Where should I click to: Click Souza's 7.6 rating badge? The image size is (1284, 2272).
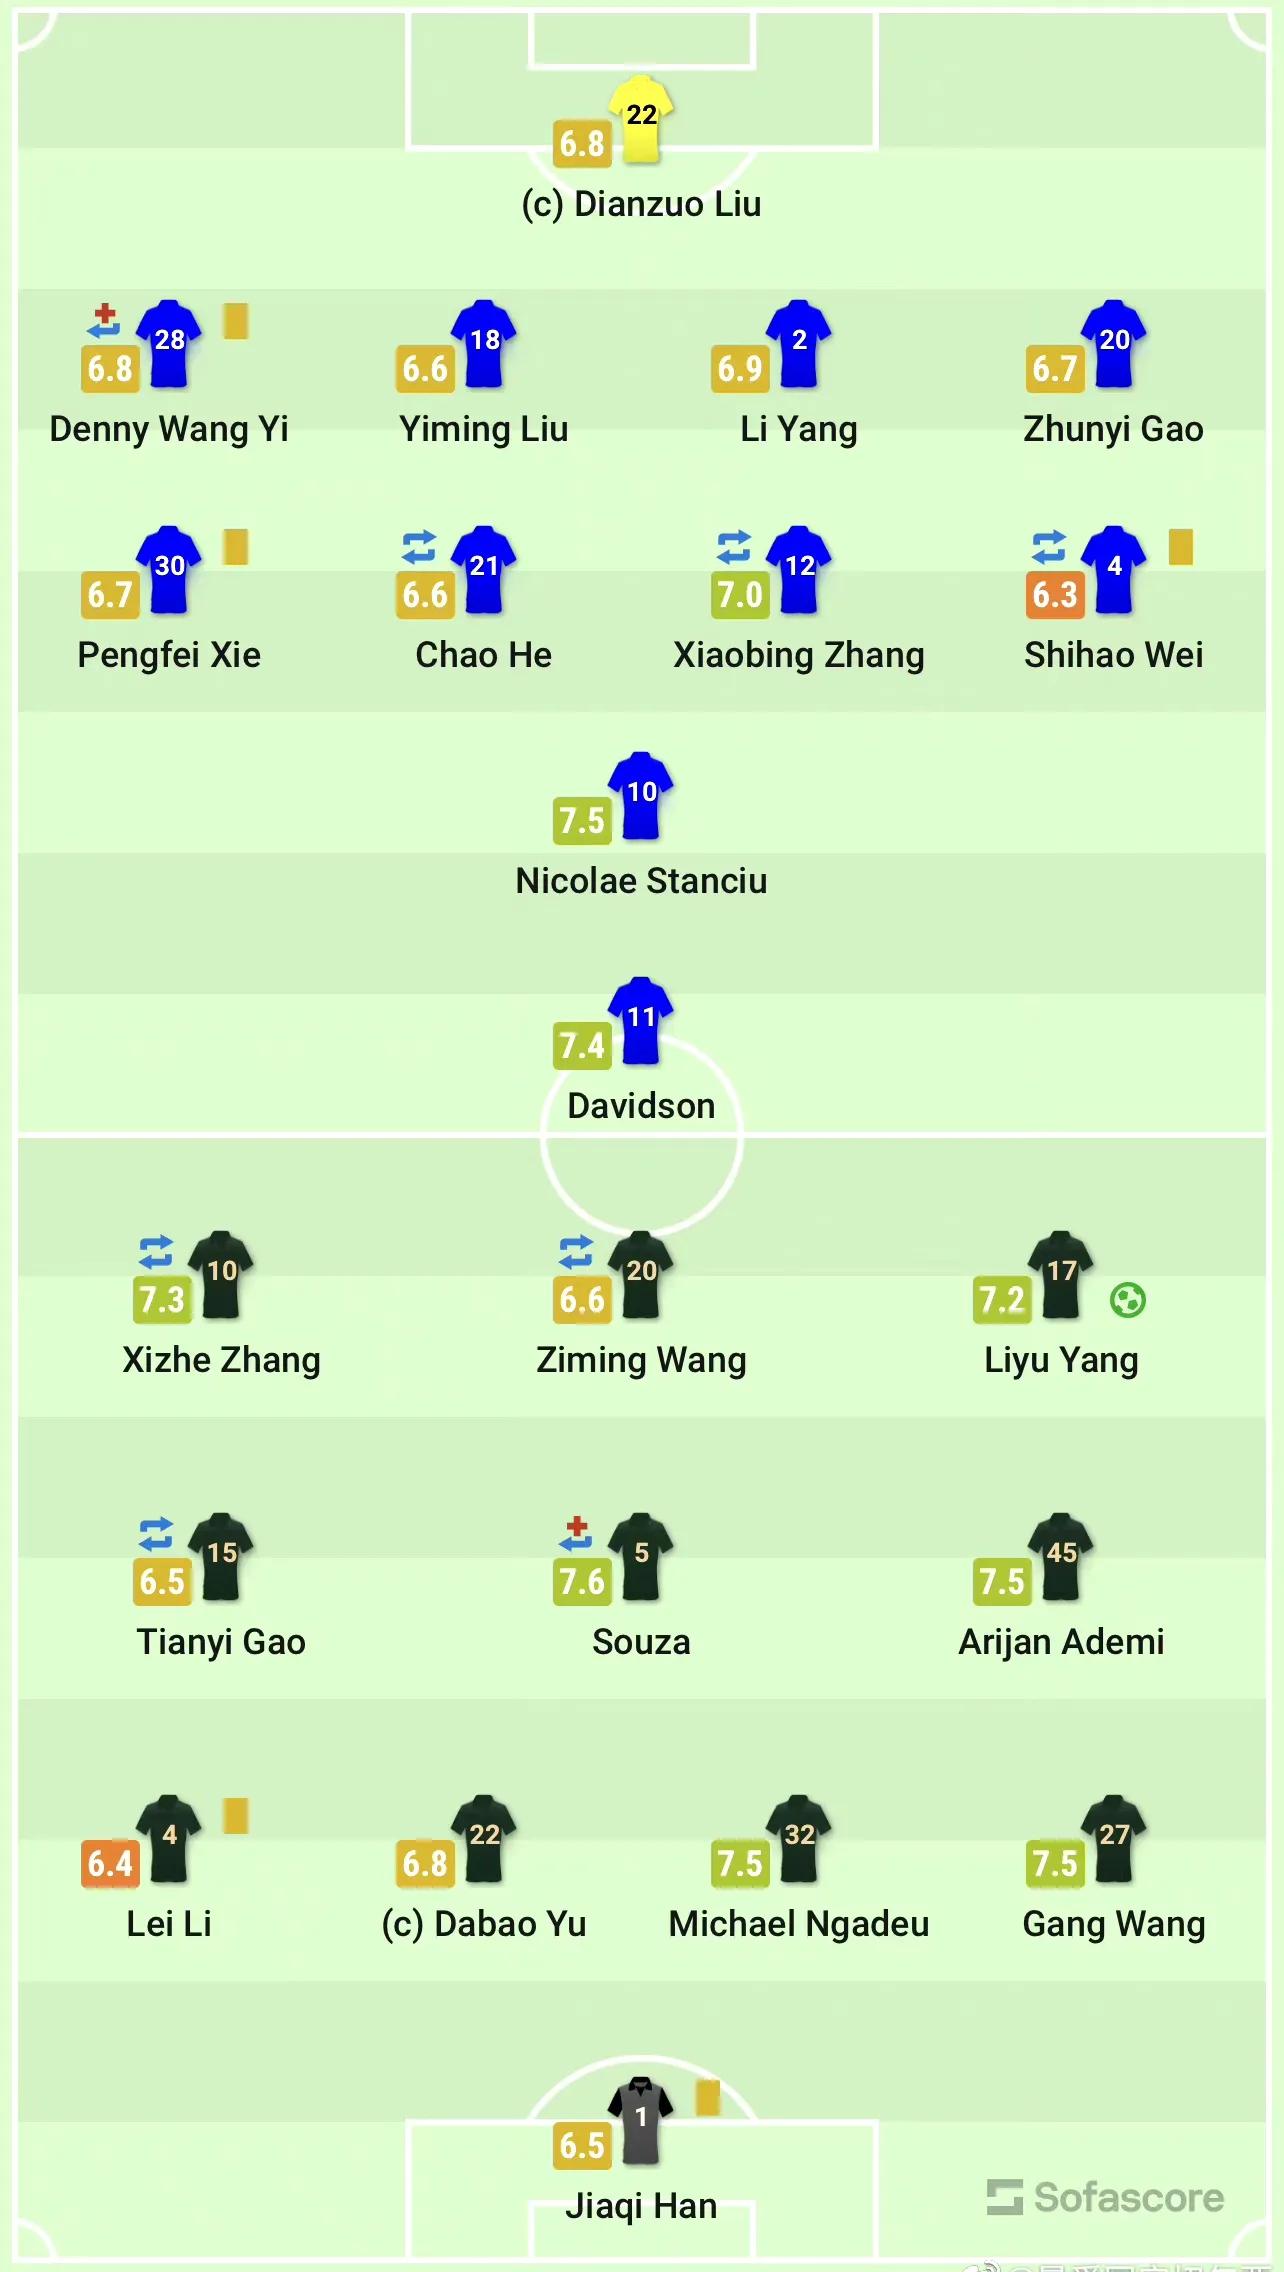click(x=582, y=1582)
